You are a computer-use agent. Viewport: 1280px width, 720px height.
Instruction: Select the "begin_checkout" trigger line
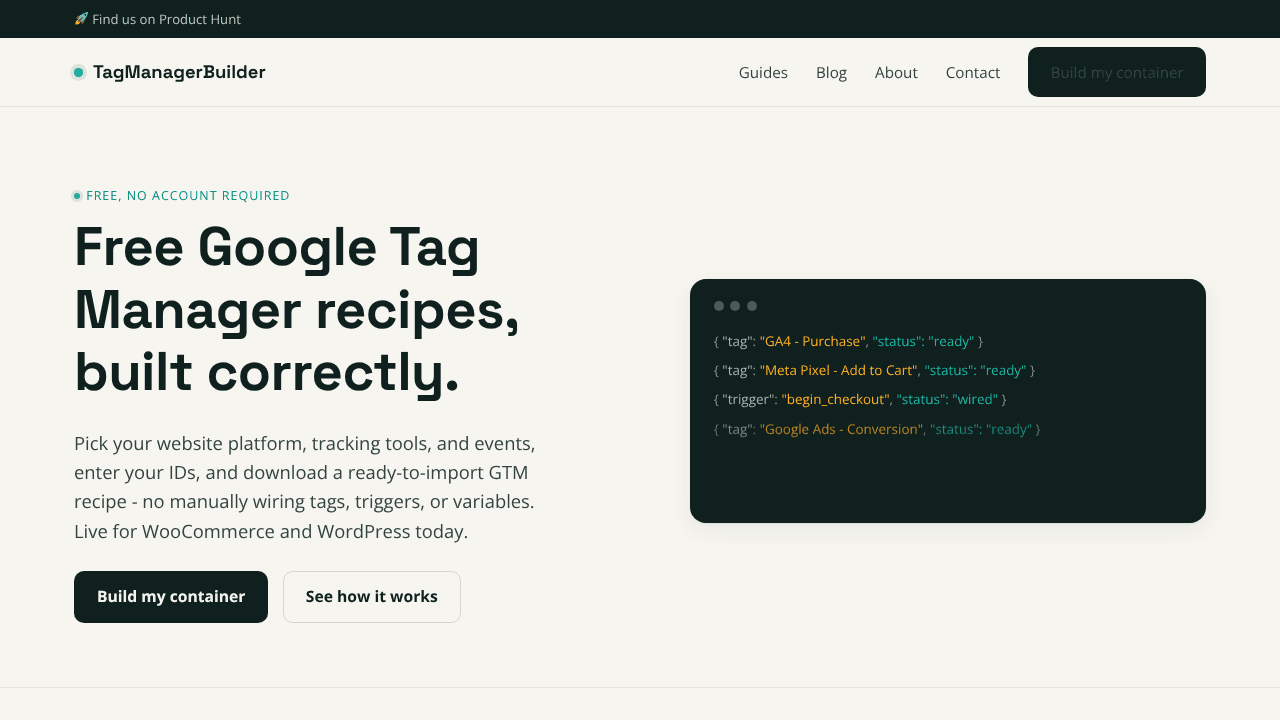pyautogui.click(x=860, y=399)
